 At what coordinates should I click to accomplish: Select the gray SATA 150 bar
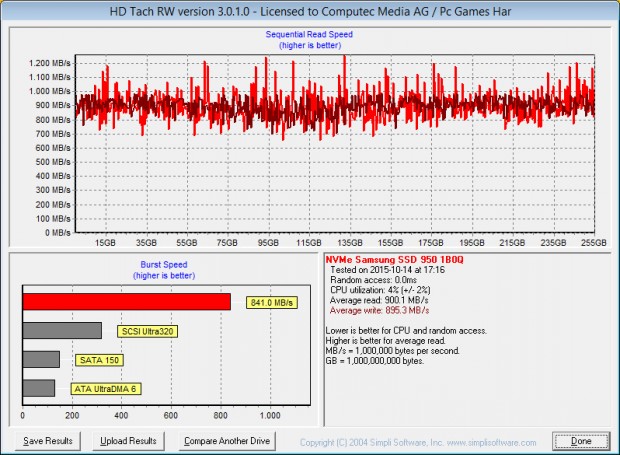tap(41, 359)
